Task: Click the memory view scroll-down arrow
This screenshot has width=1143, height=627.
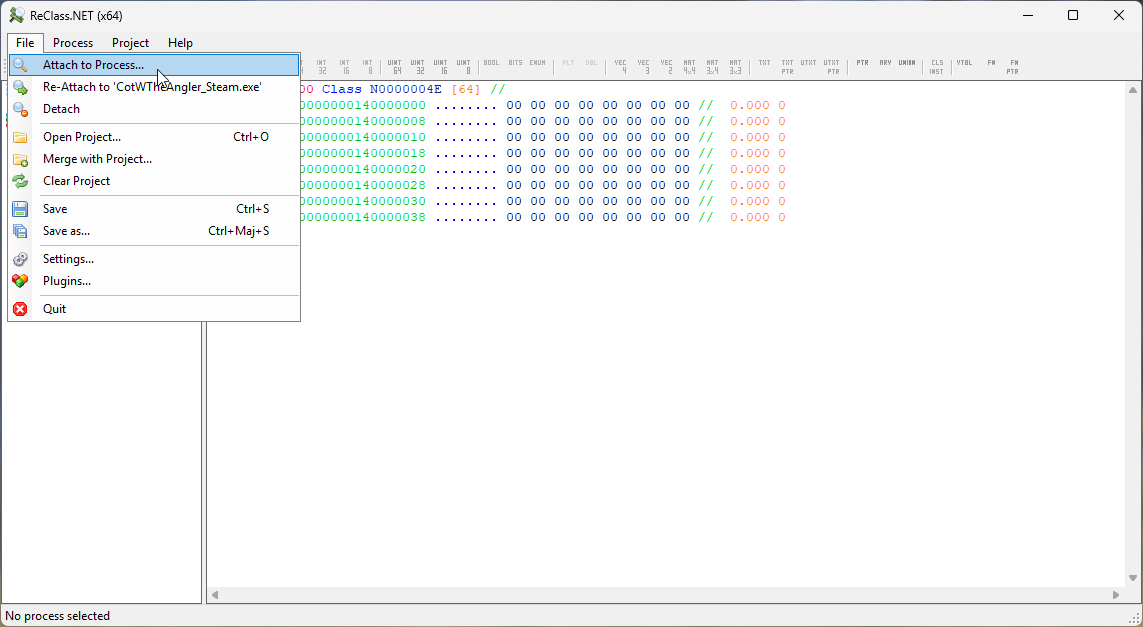Action: coord(1133,579)
